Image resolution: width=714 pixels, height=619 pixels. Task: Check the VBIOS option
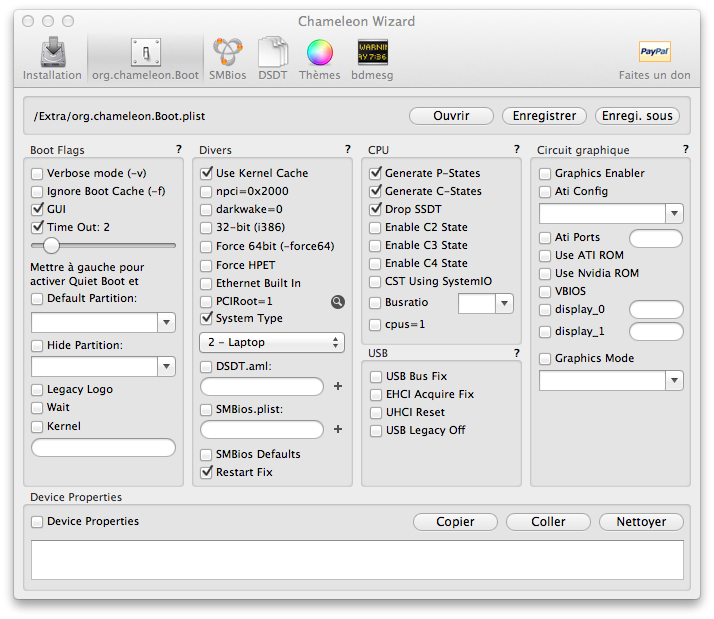(x=545, y=292)
